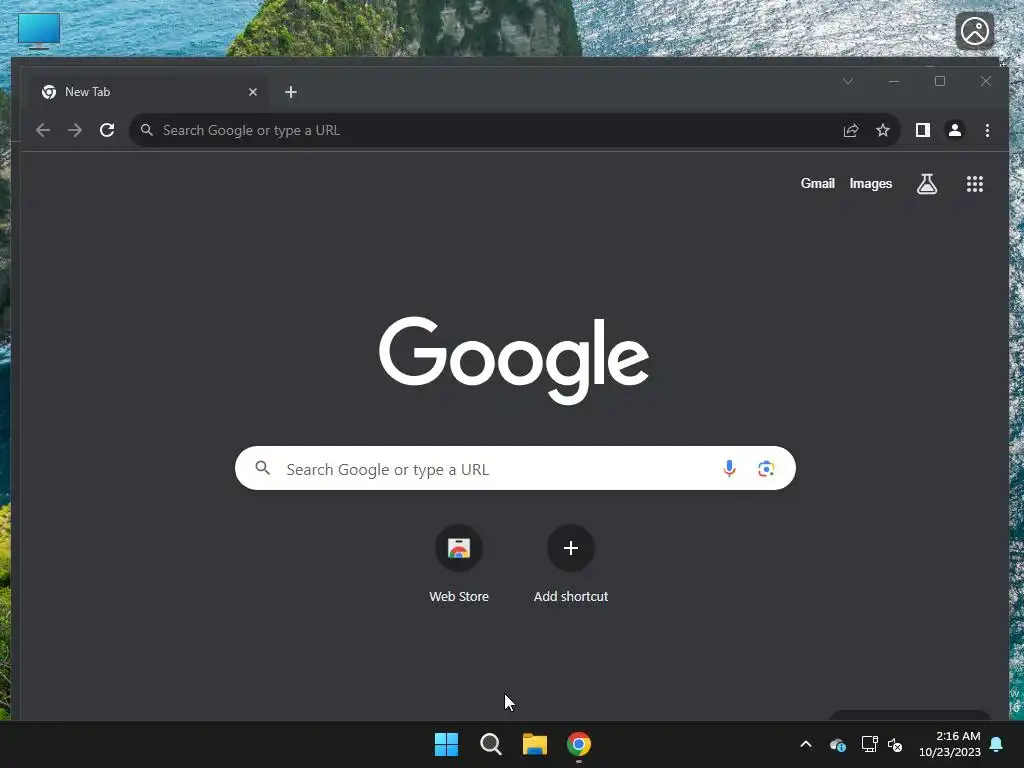Image resolution: width=1024 pixels, height=768 pixels.
Task: Click the Chrome icon in the taskbar
Action: tap(579, 744)
